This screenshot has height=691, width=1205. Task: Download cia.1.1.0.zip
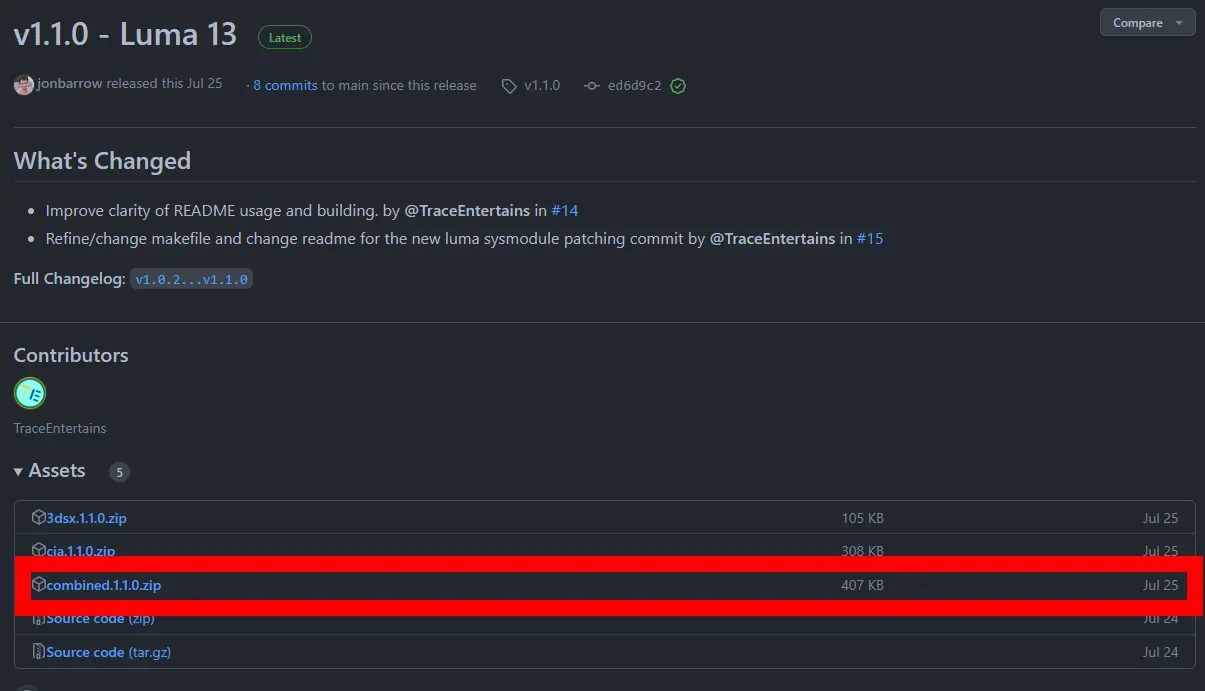[x=80, y=551]
